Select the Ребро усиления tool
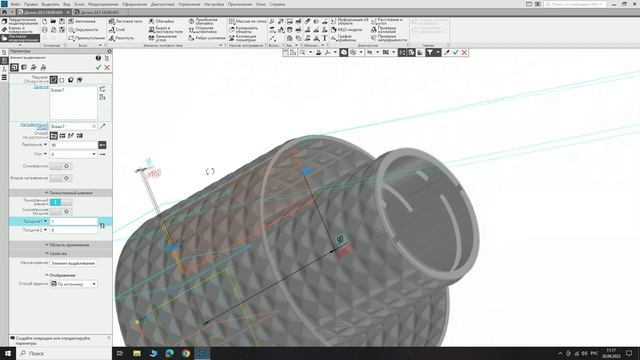 [207, 38]
